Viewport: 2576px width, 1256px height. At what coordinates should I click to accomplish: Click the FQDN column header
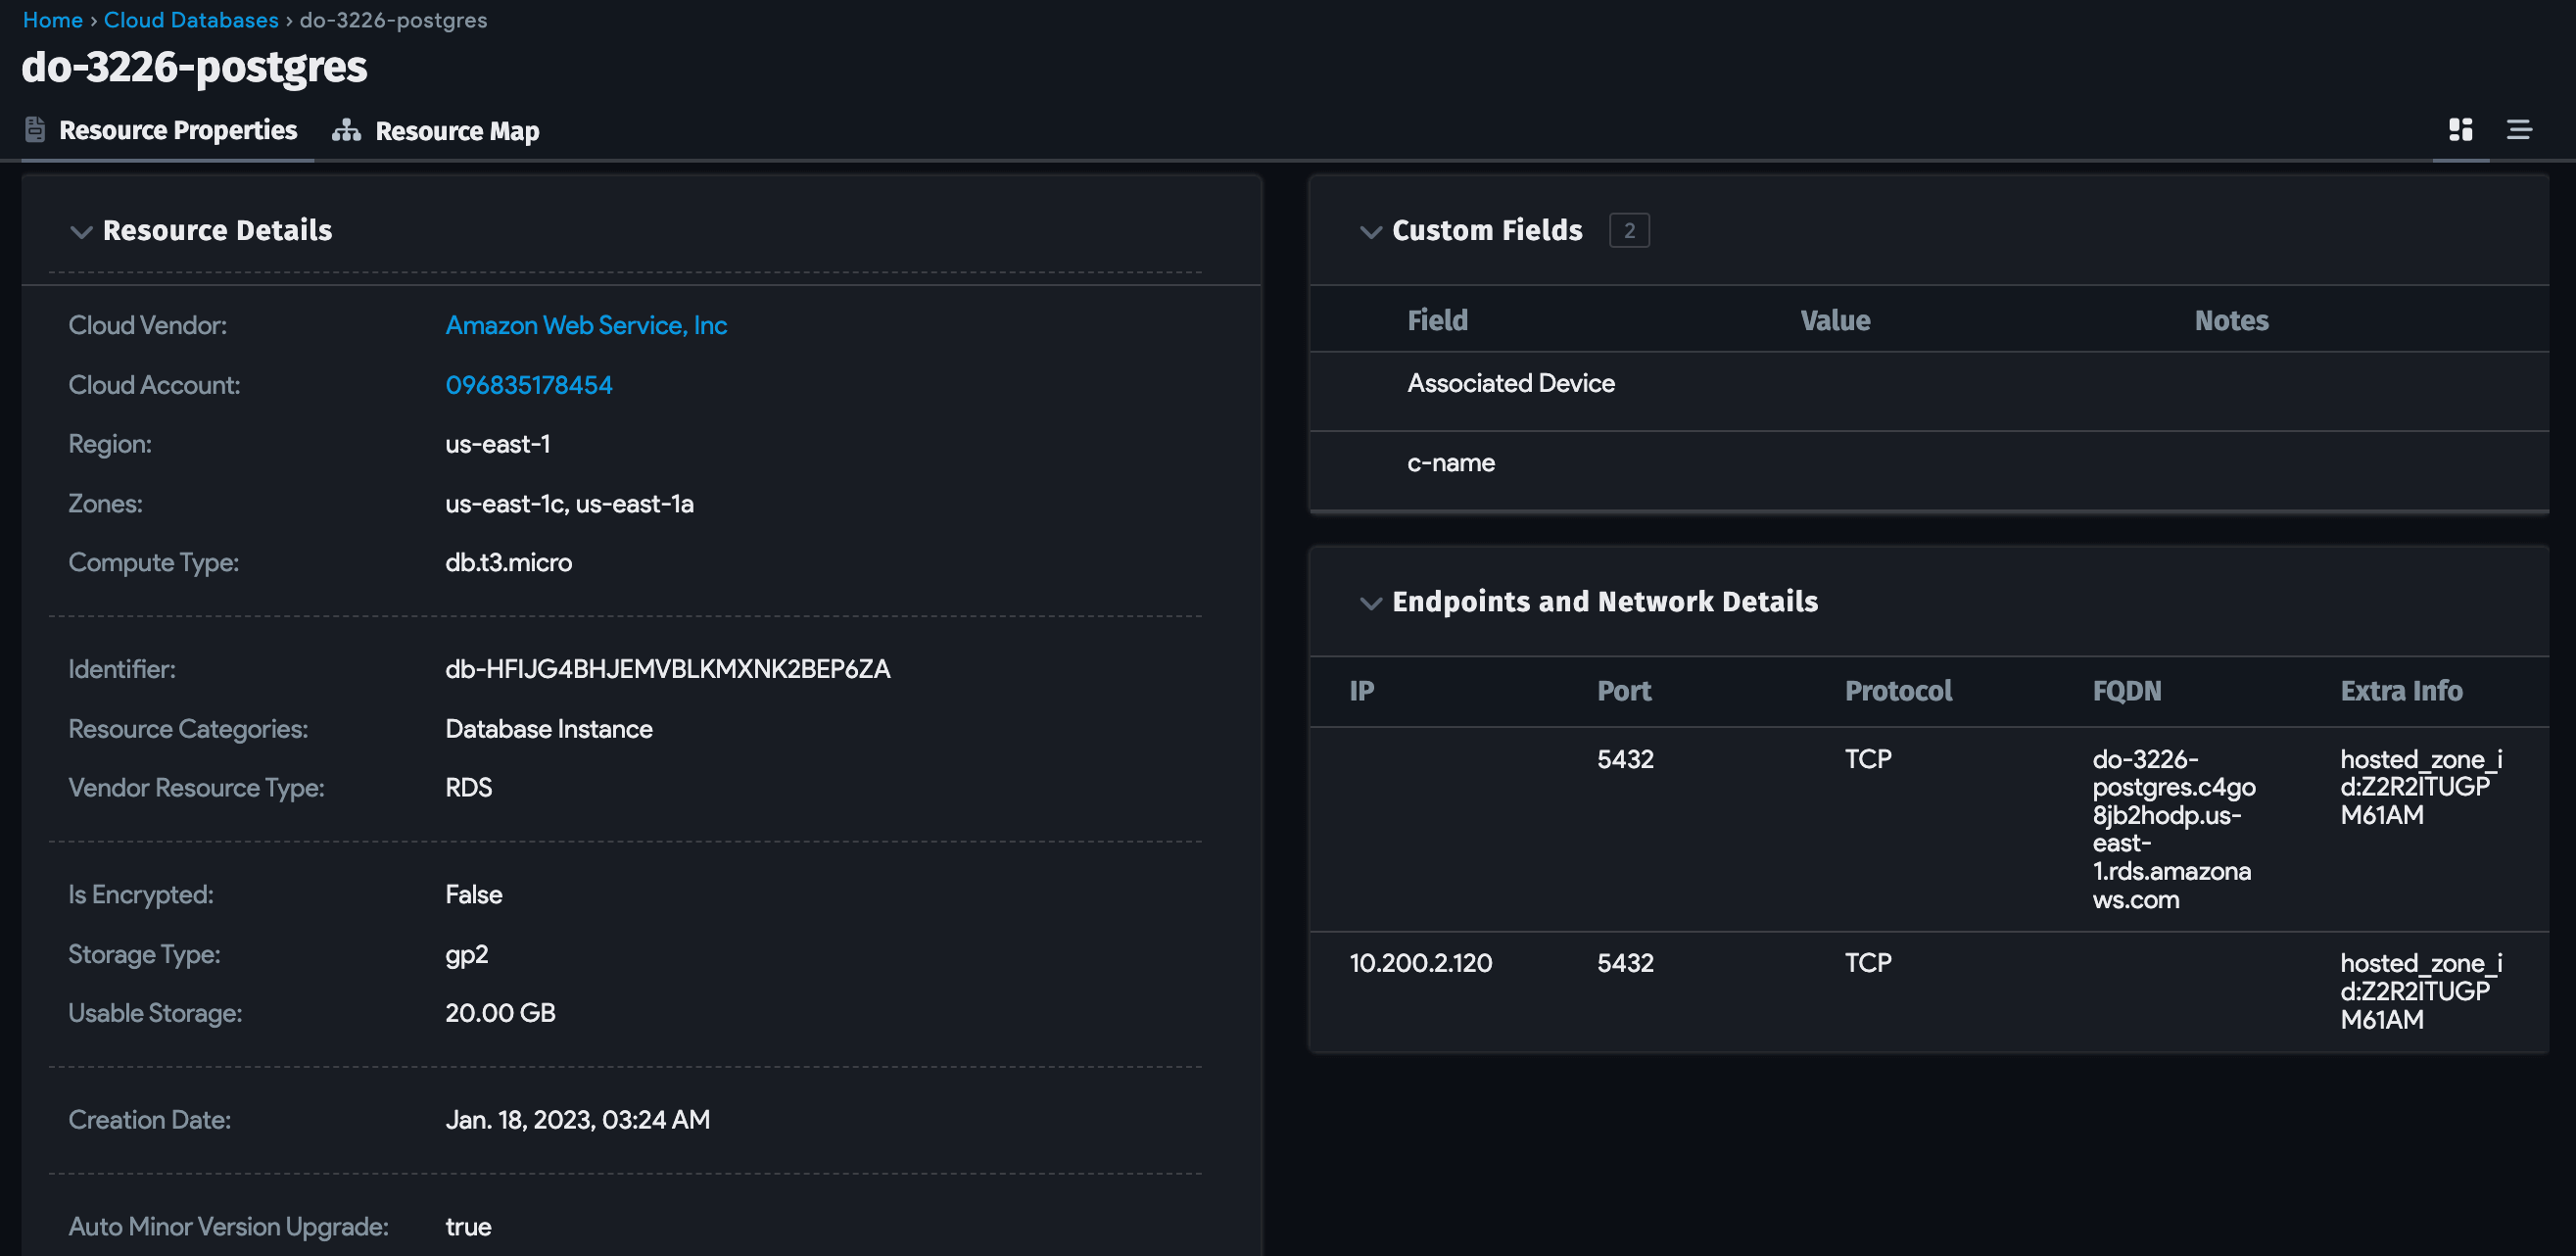coord(2126,691)
